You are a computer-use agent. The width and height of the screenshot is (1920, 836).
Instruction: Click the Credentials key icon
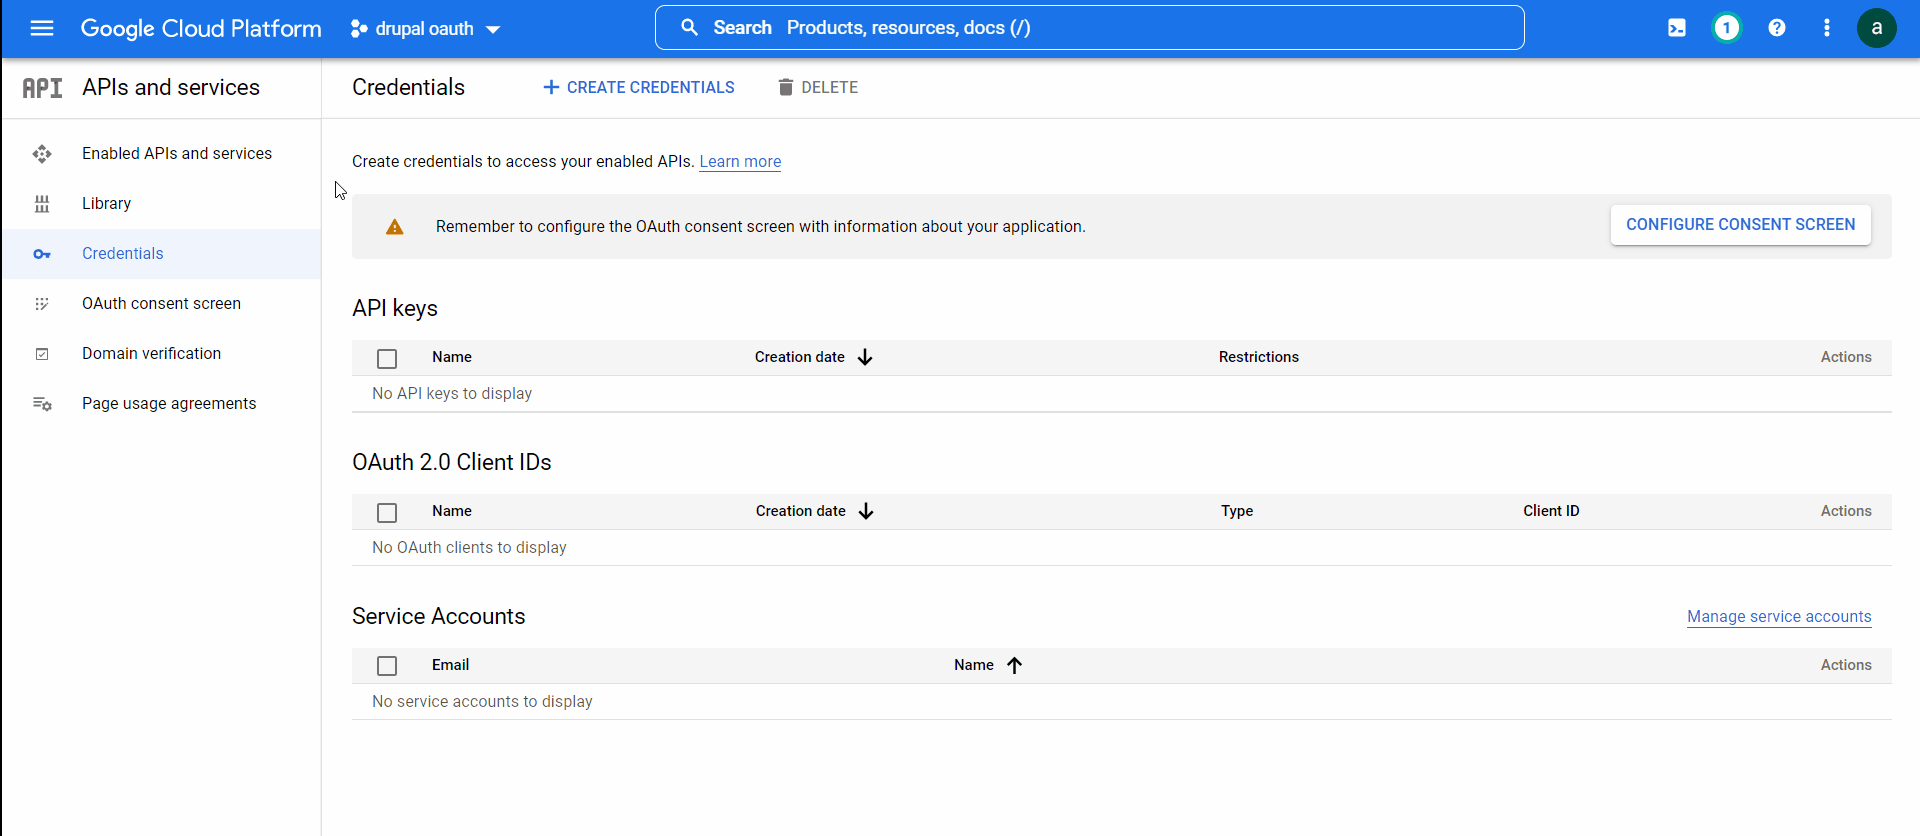(42, 254)
